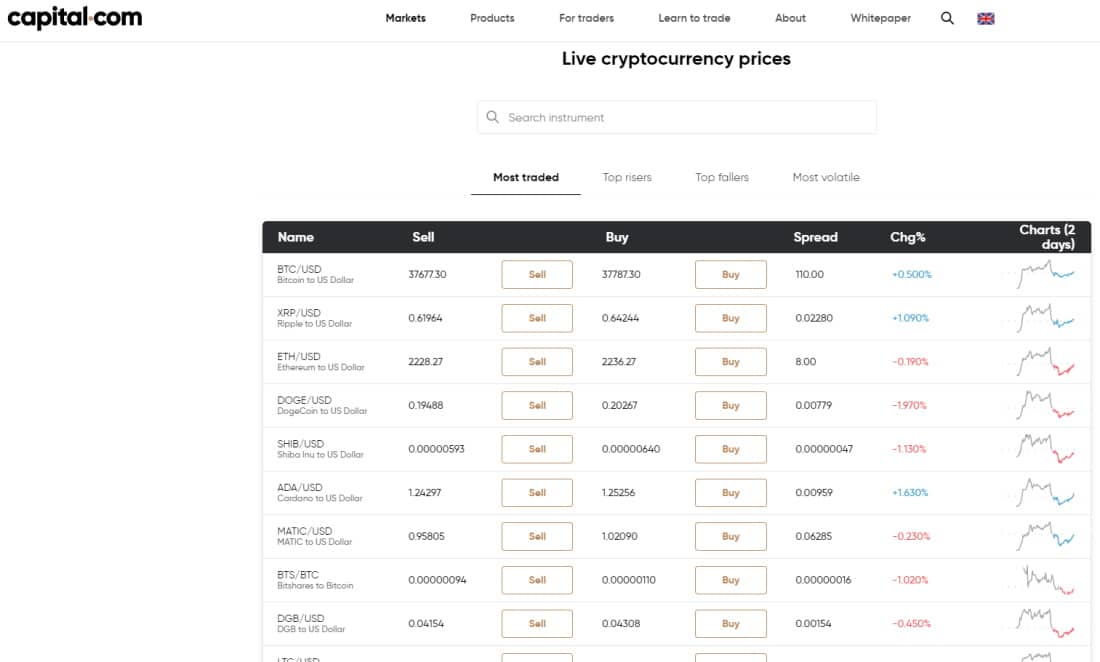This screenshot has height=662, width=1100.
Task: Open the UK flag language selector
Action: click(985, 18)
